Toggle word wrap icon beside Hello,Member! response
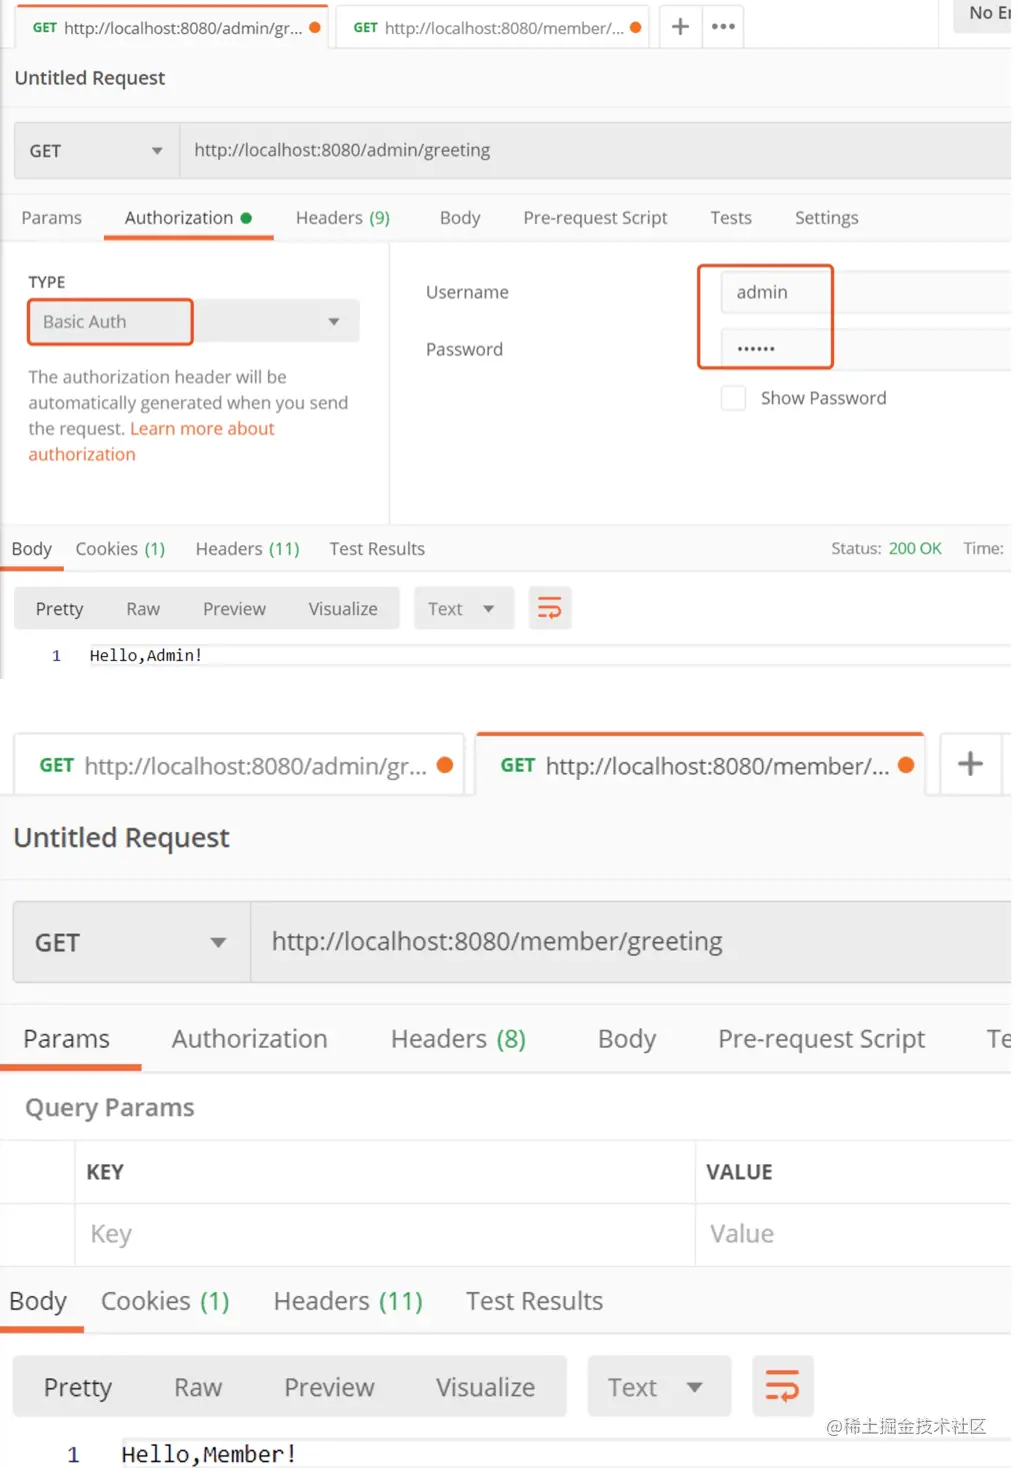Viewport: 1018px width, 1468px height. (782, 1386)
